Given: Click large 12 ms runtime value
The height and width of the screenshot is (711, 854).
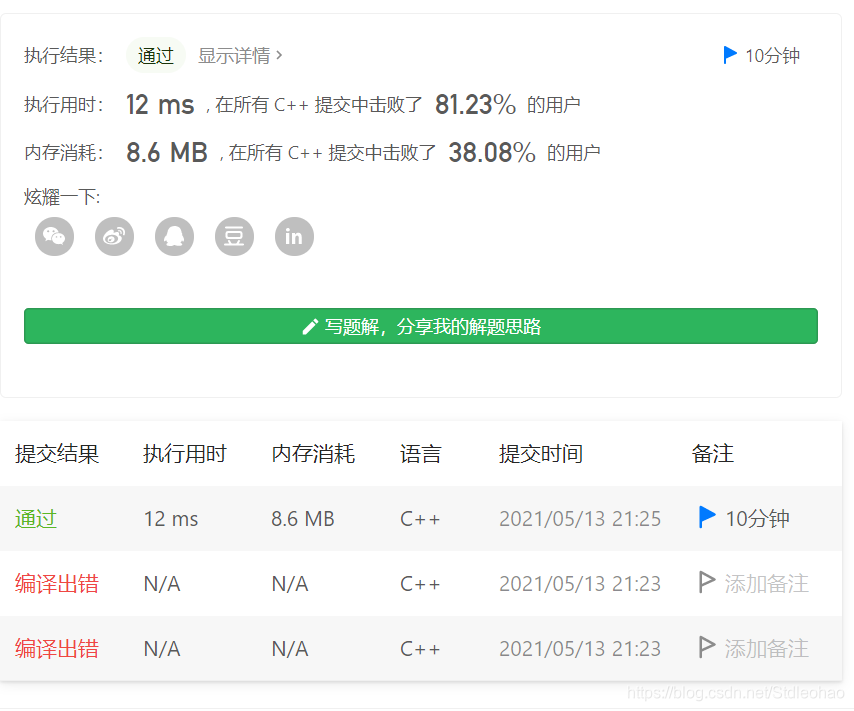Looking at the screenshot, I should click(160, 104).
